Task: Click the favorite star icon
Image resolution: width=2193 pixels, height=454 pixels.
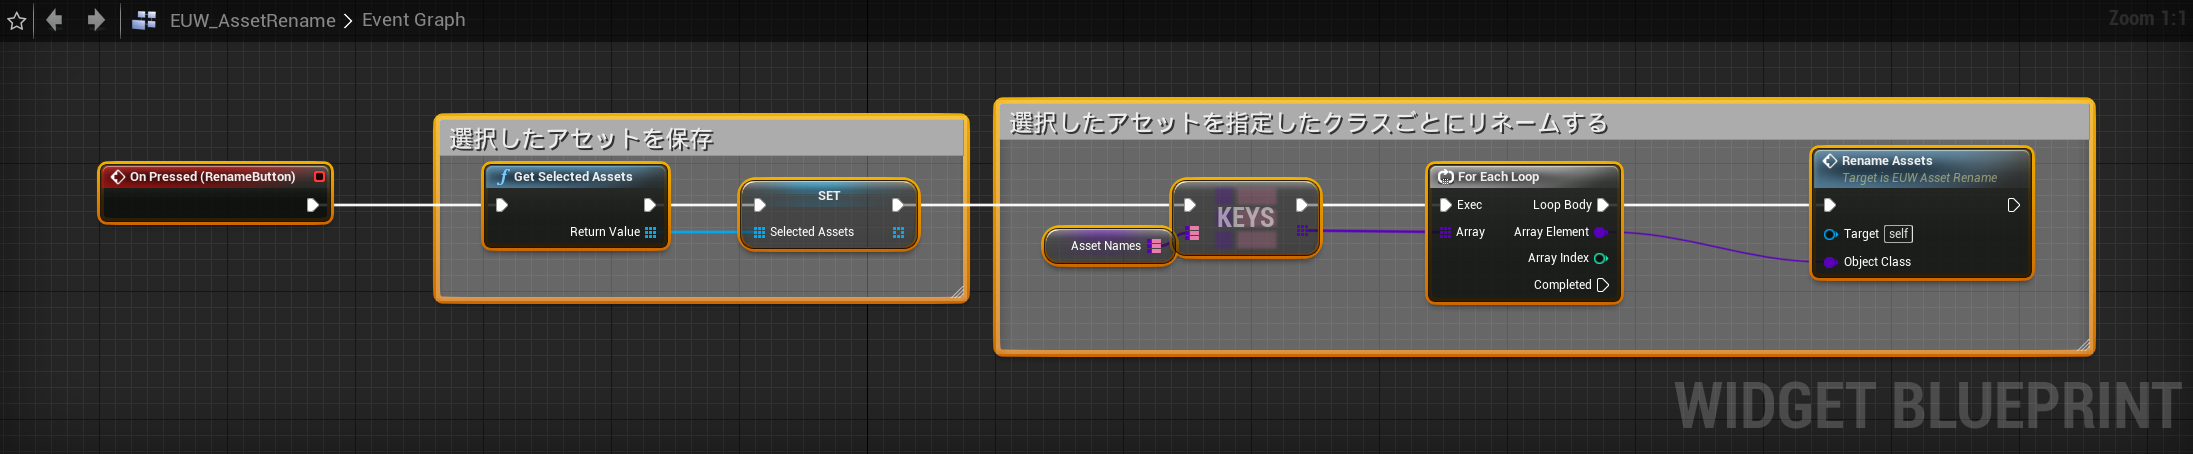Action: click(x=17, y=20)
